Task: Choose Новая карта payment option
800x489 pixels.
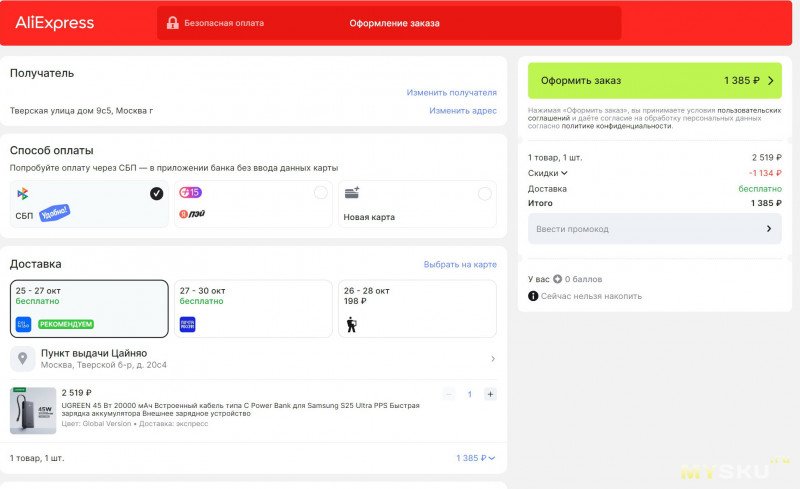Action: click(x=416, y=204)
